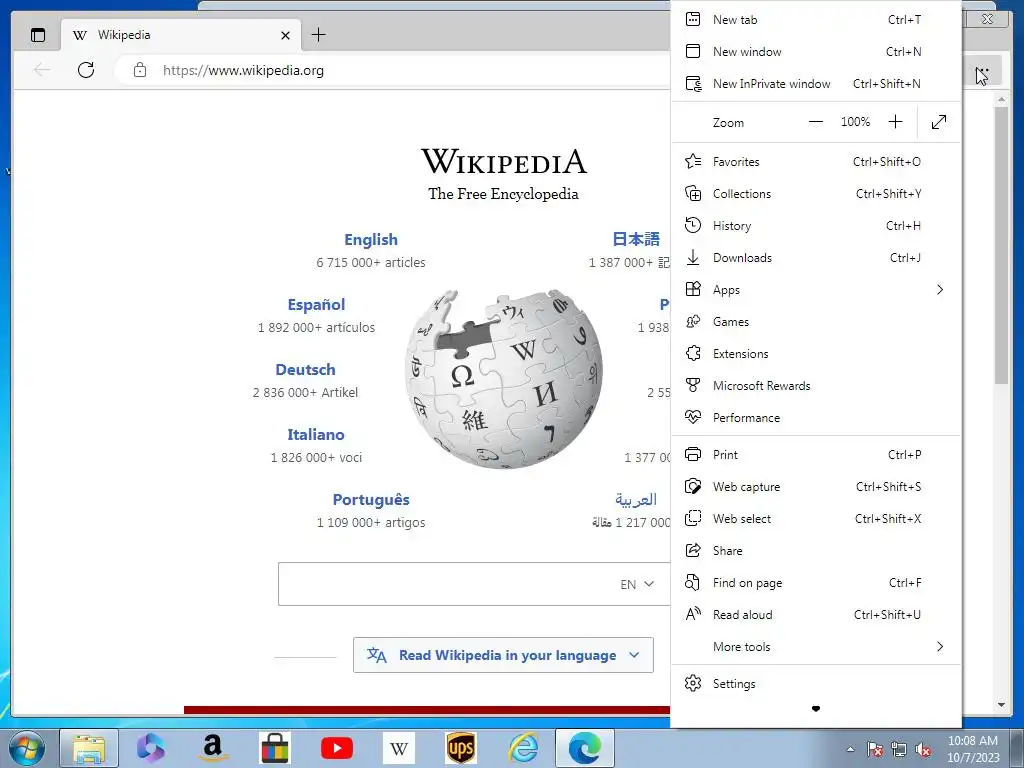
Task: Open UPS taskbar icon
Action: pos(460,748)
